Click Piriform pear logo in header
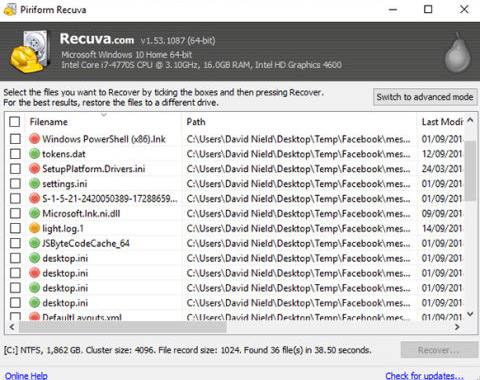The image size is (480, 380). [x=458, y=52]
